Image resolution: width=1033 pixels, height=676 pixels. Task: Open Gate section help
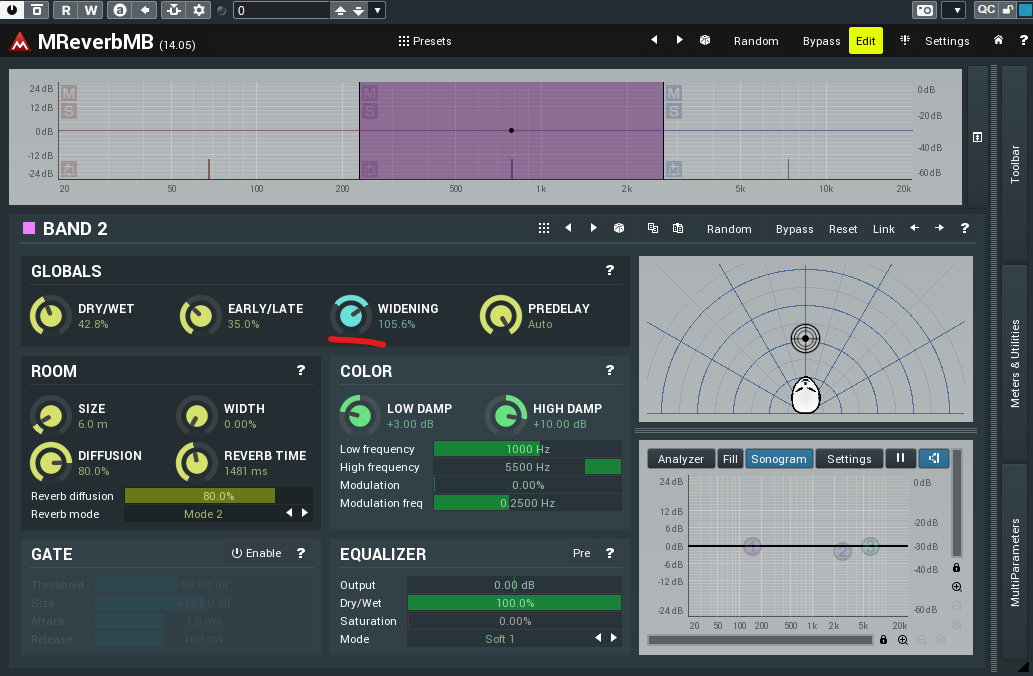(x=300, y=553)
